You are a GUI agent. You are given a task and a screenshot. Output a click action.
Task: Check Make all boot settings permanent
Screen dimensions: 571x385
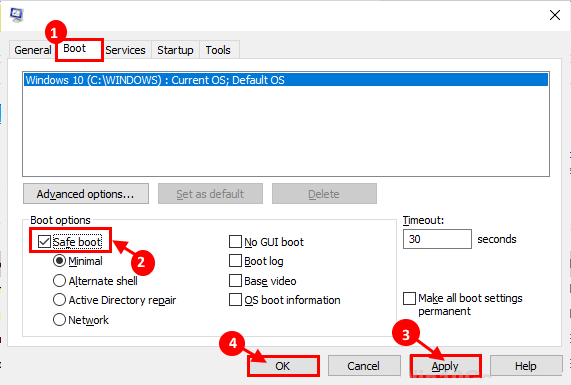pos(409,298)
